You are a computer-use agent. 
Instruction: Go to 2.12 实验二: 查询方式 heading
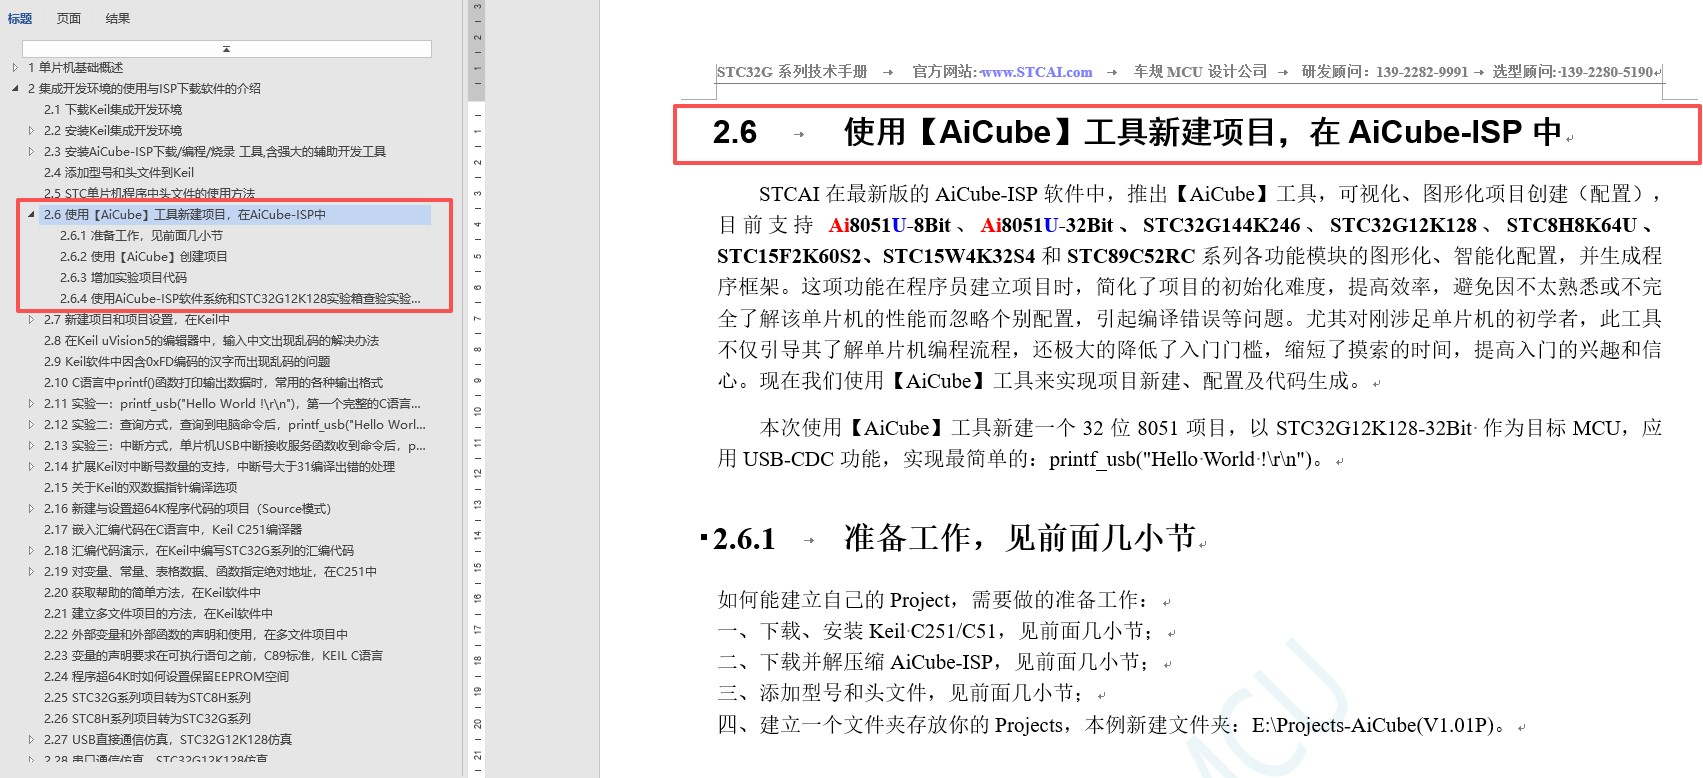point(235,425)
